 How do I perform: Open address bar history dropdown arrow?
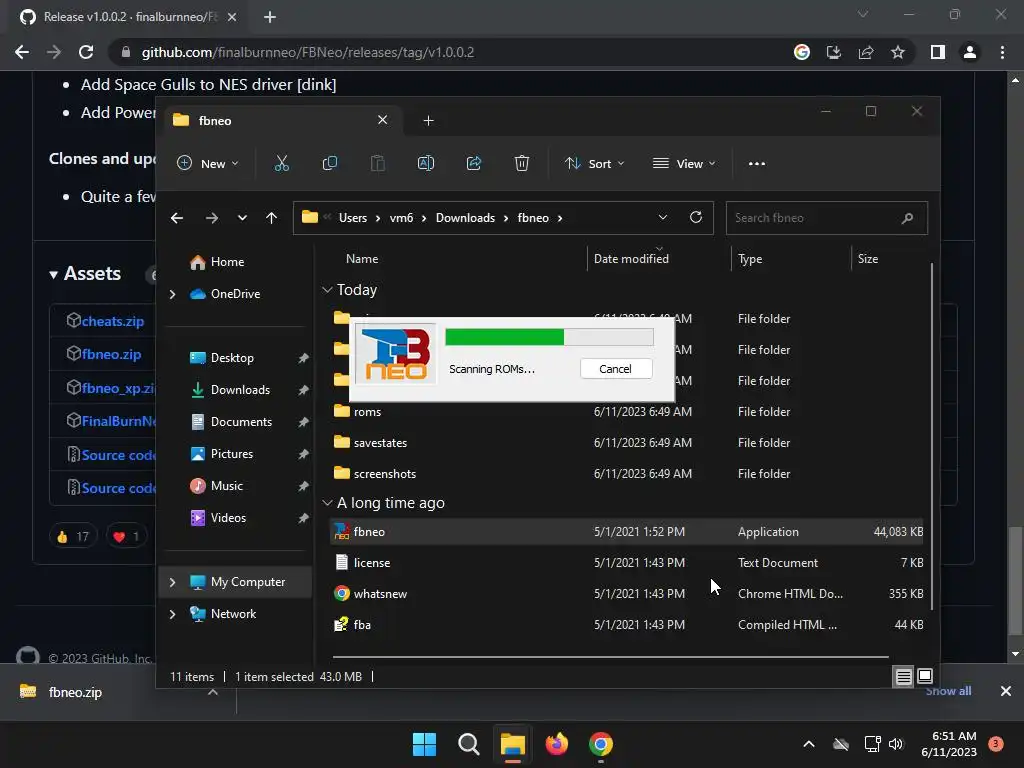(662, 217)
